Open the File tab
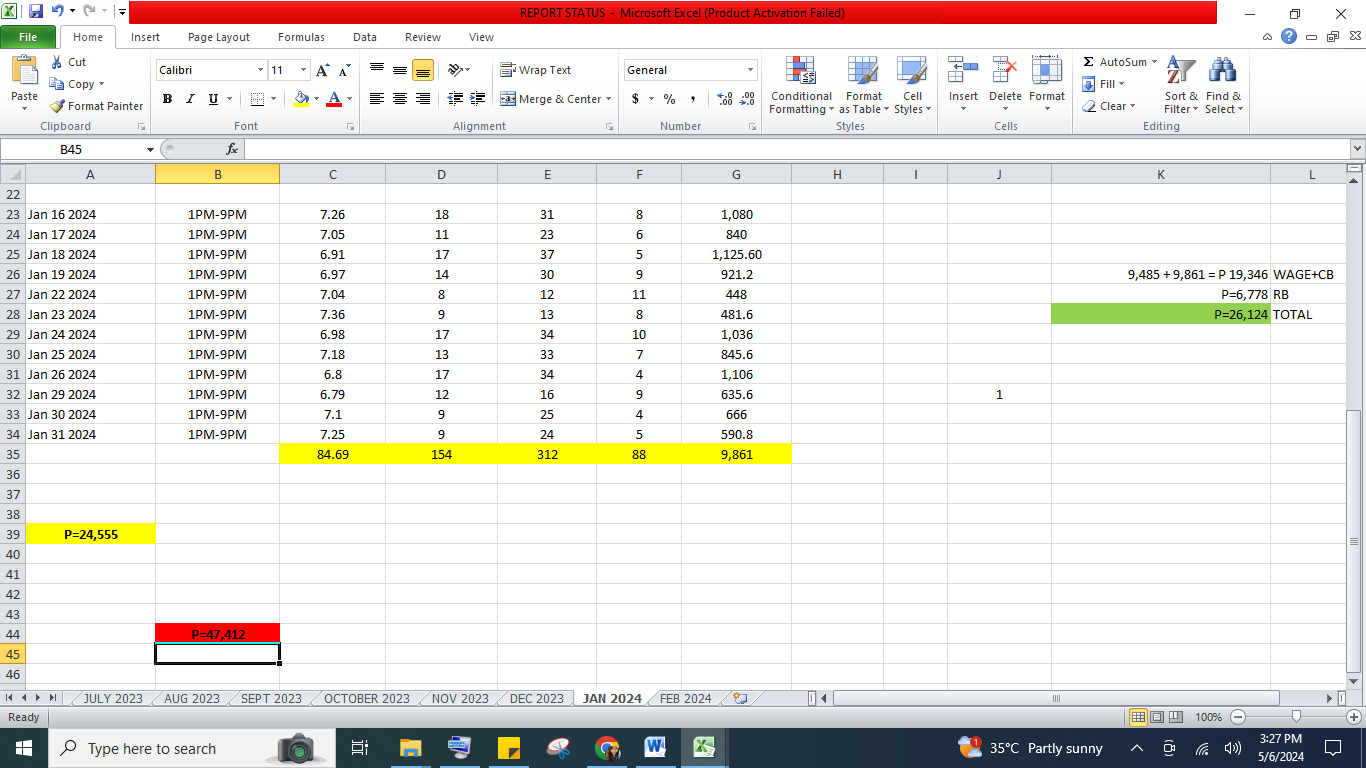The height and width of the screenshot is (768, 1366). (x=28, y=37)
